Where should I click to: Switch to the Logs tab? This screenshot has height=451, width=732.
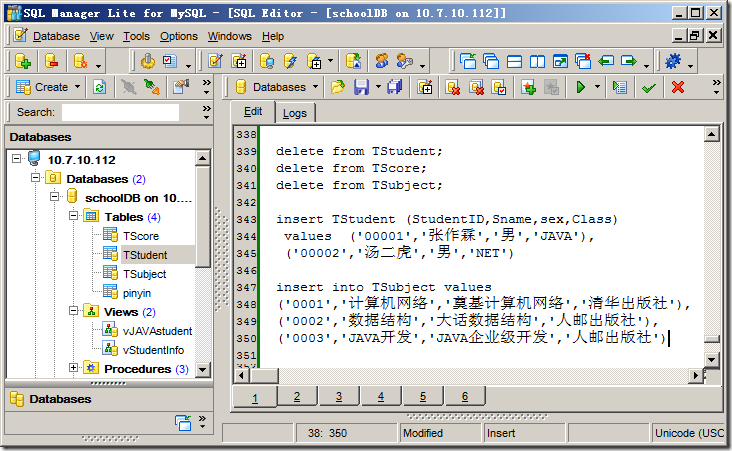click(295, 113)
